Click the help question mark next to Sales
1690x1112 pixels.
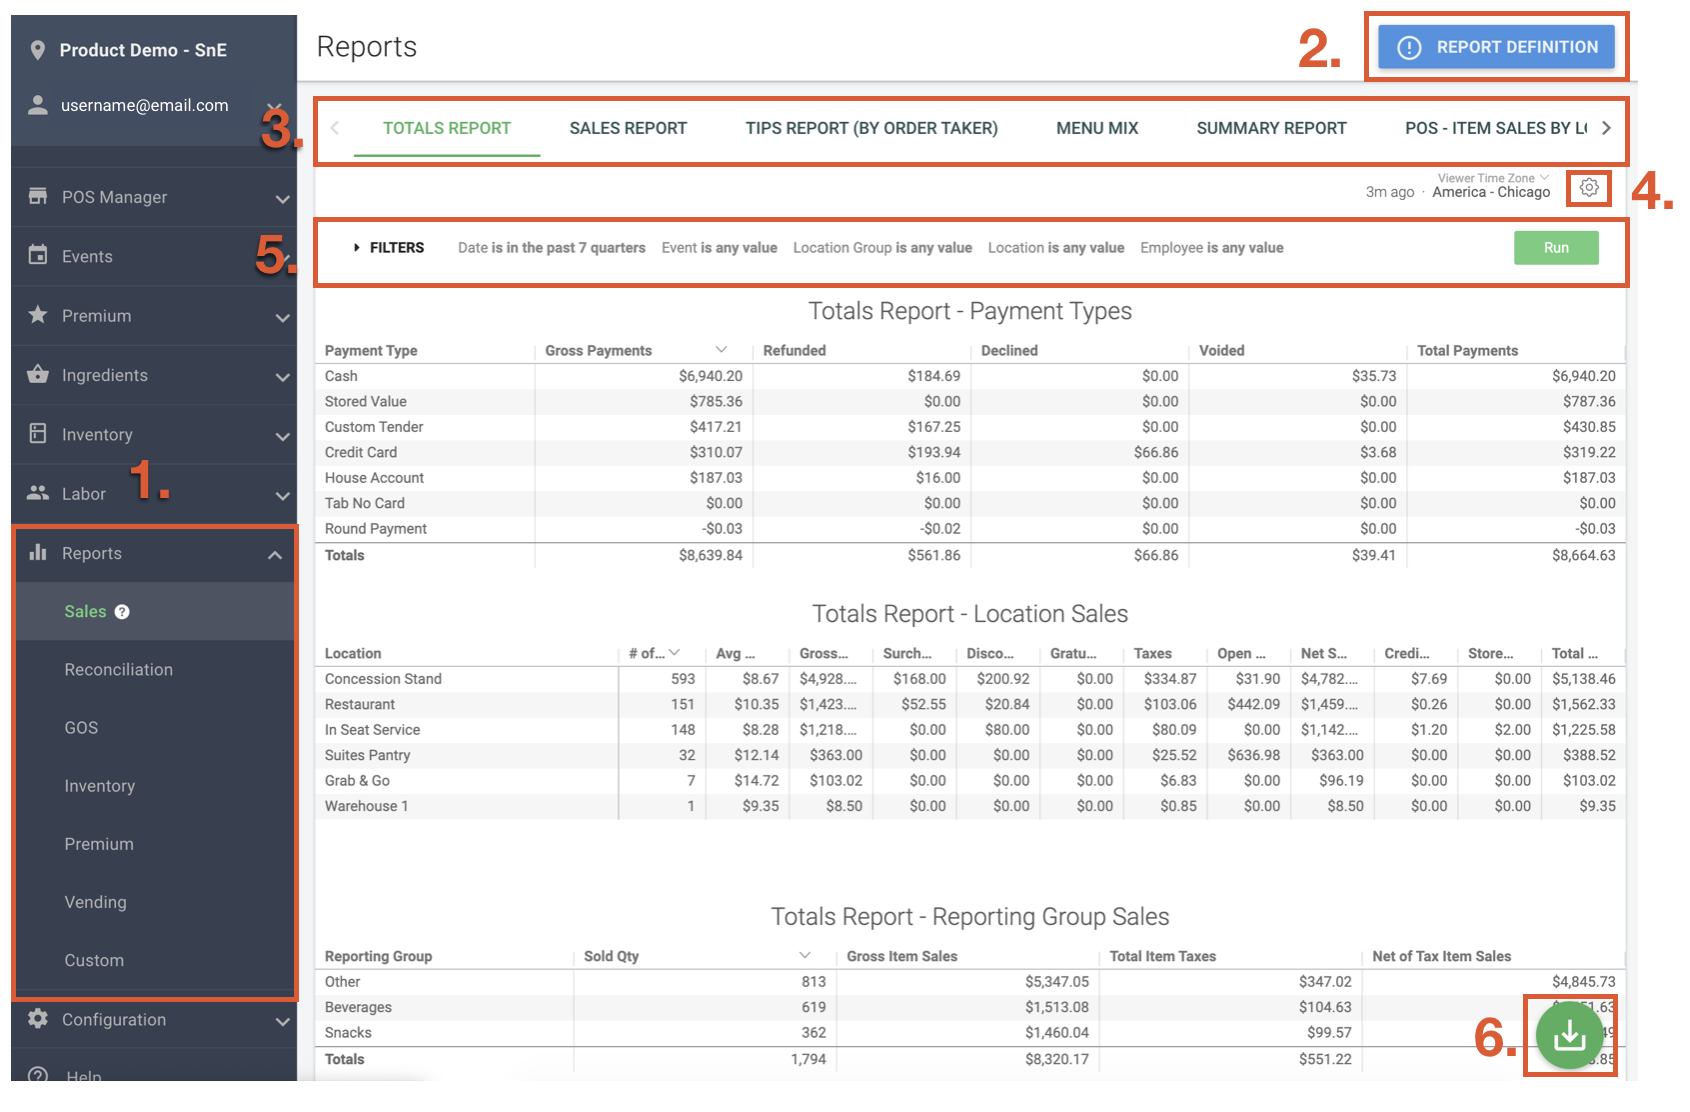tap(122, 612)
